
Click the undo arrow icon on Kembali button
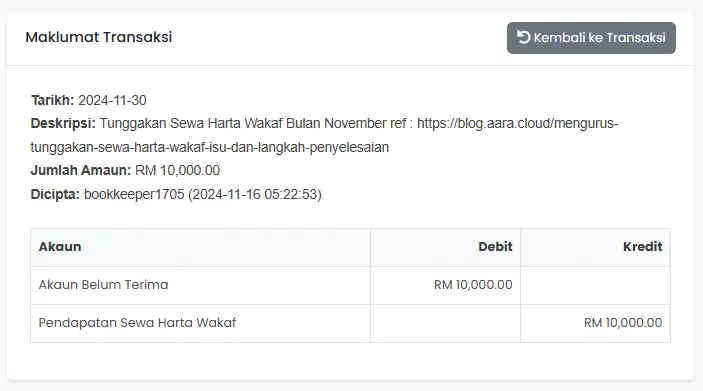tap(523, 37)
